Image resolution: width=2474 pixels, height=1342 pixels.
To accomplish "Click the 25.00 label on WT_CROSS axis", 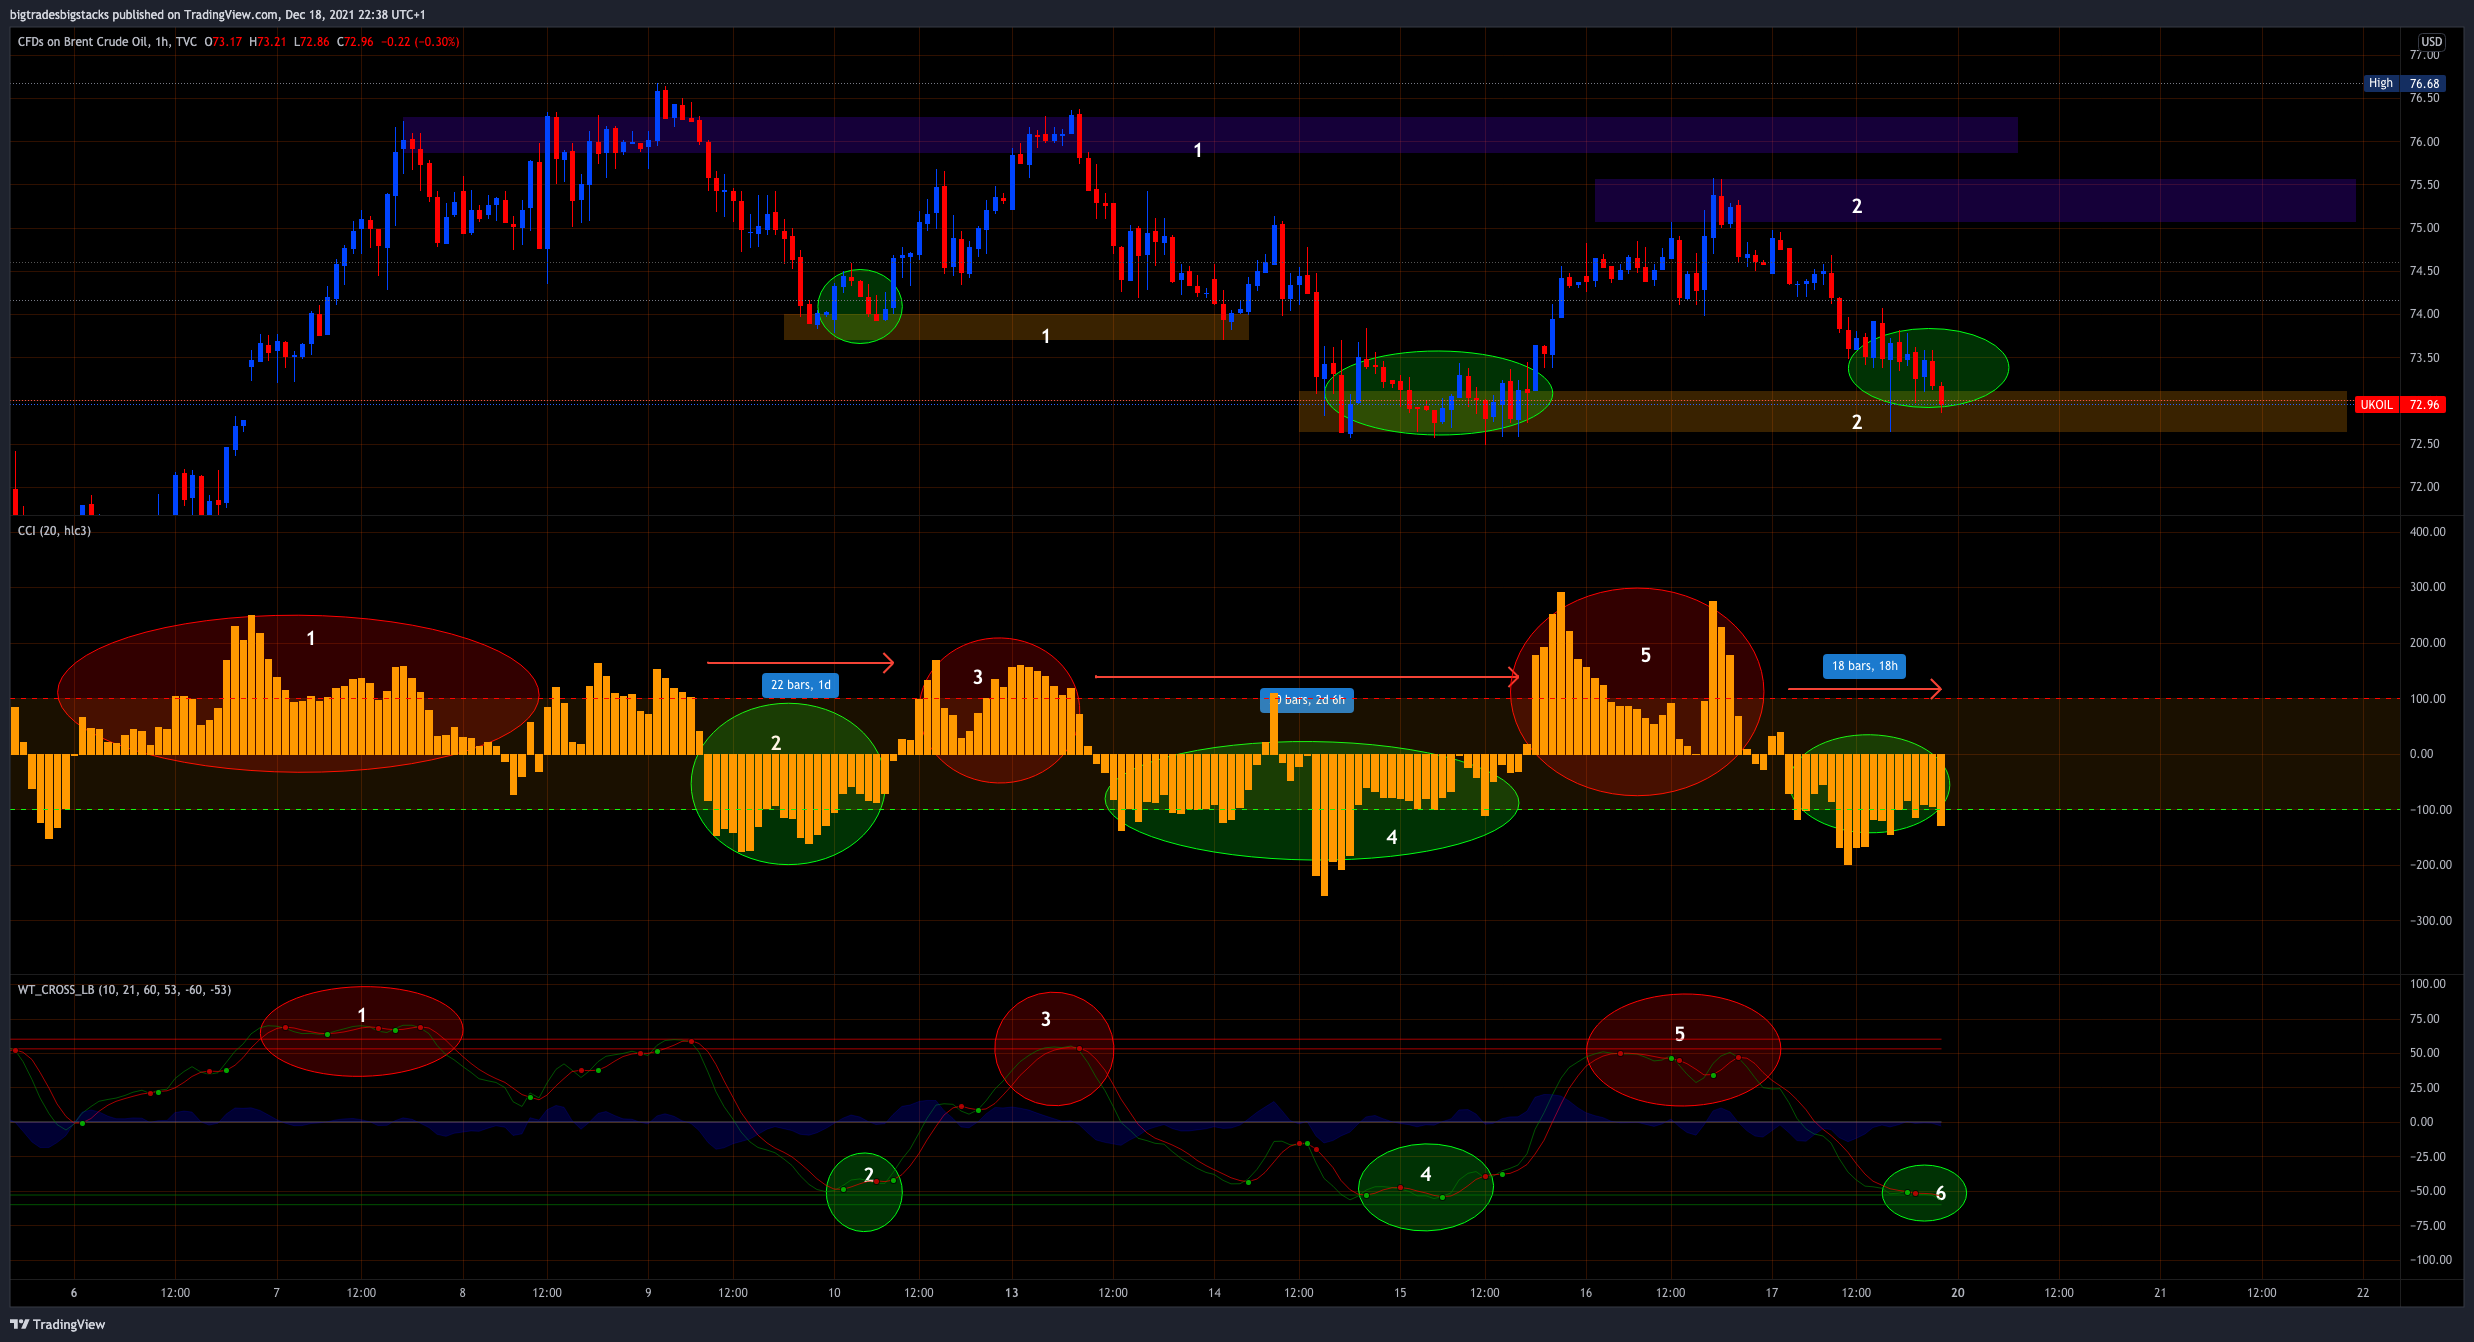I will (2425, 1088).
